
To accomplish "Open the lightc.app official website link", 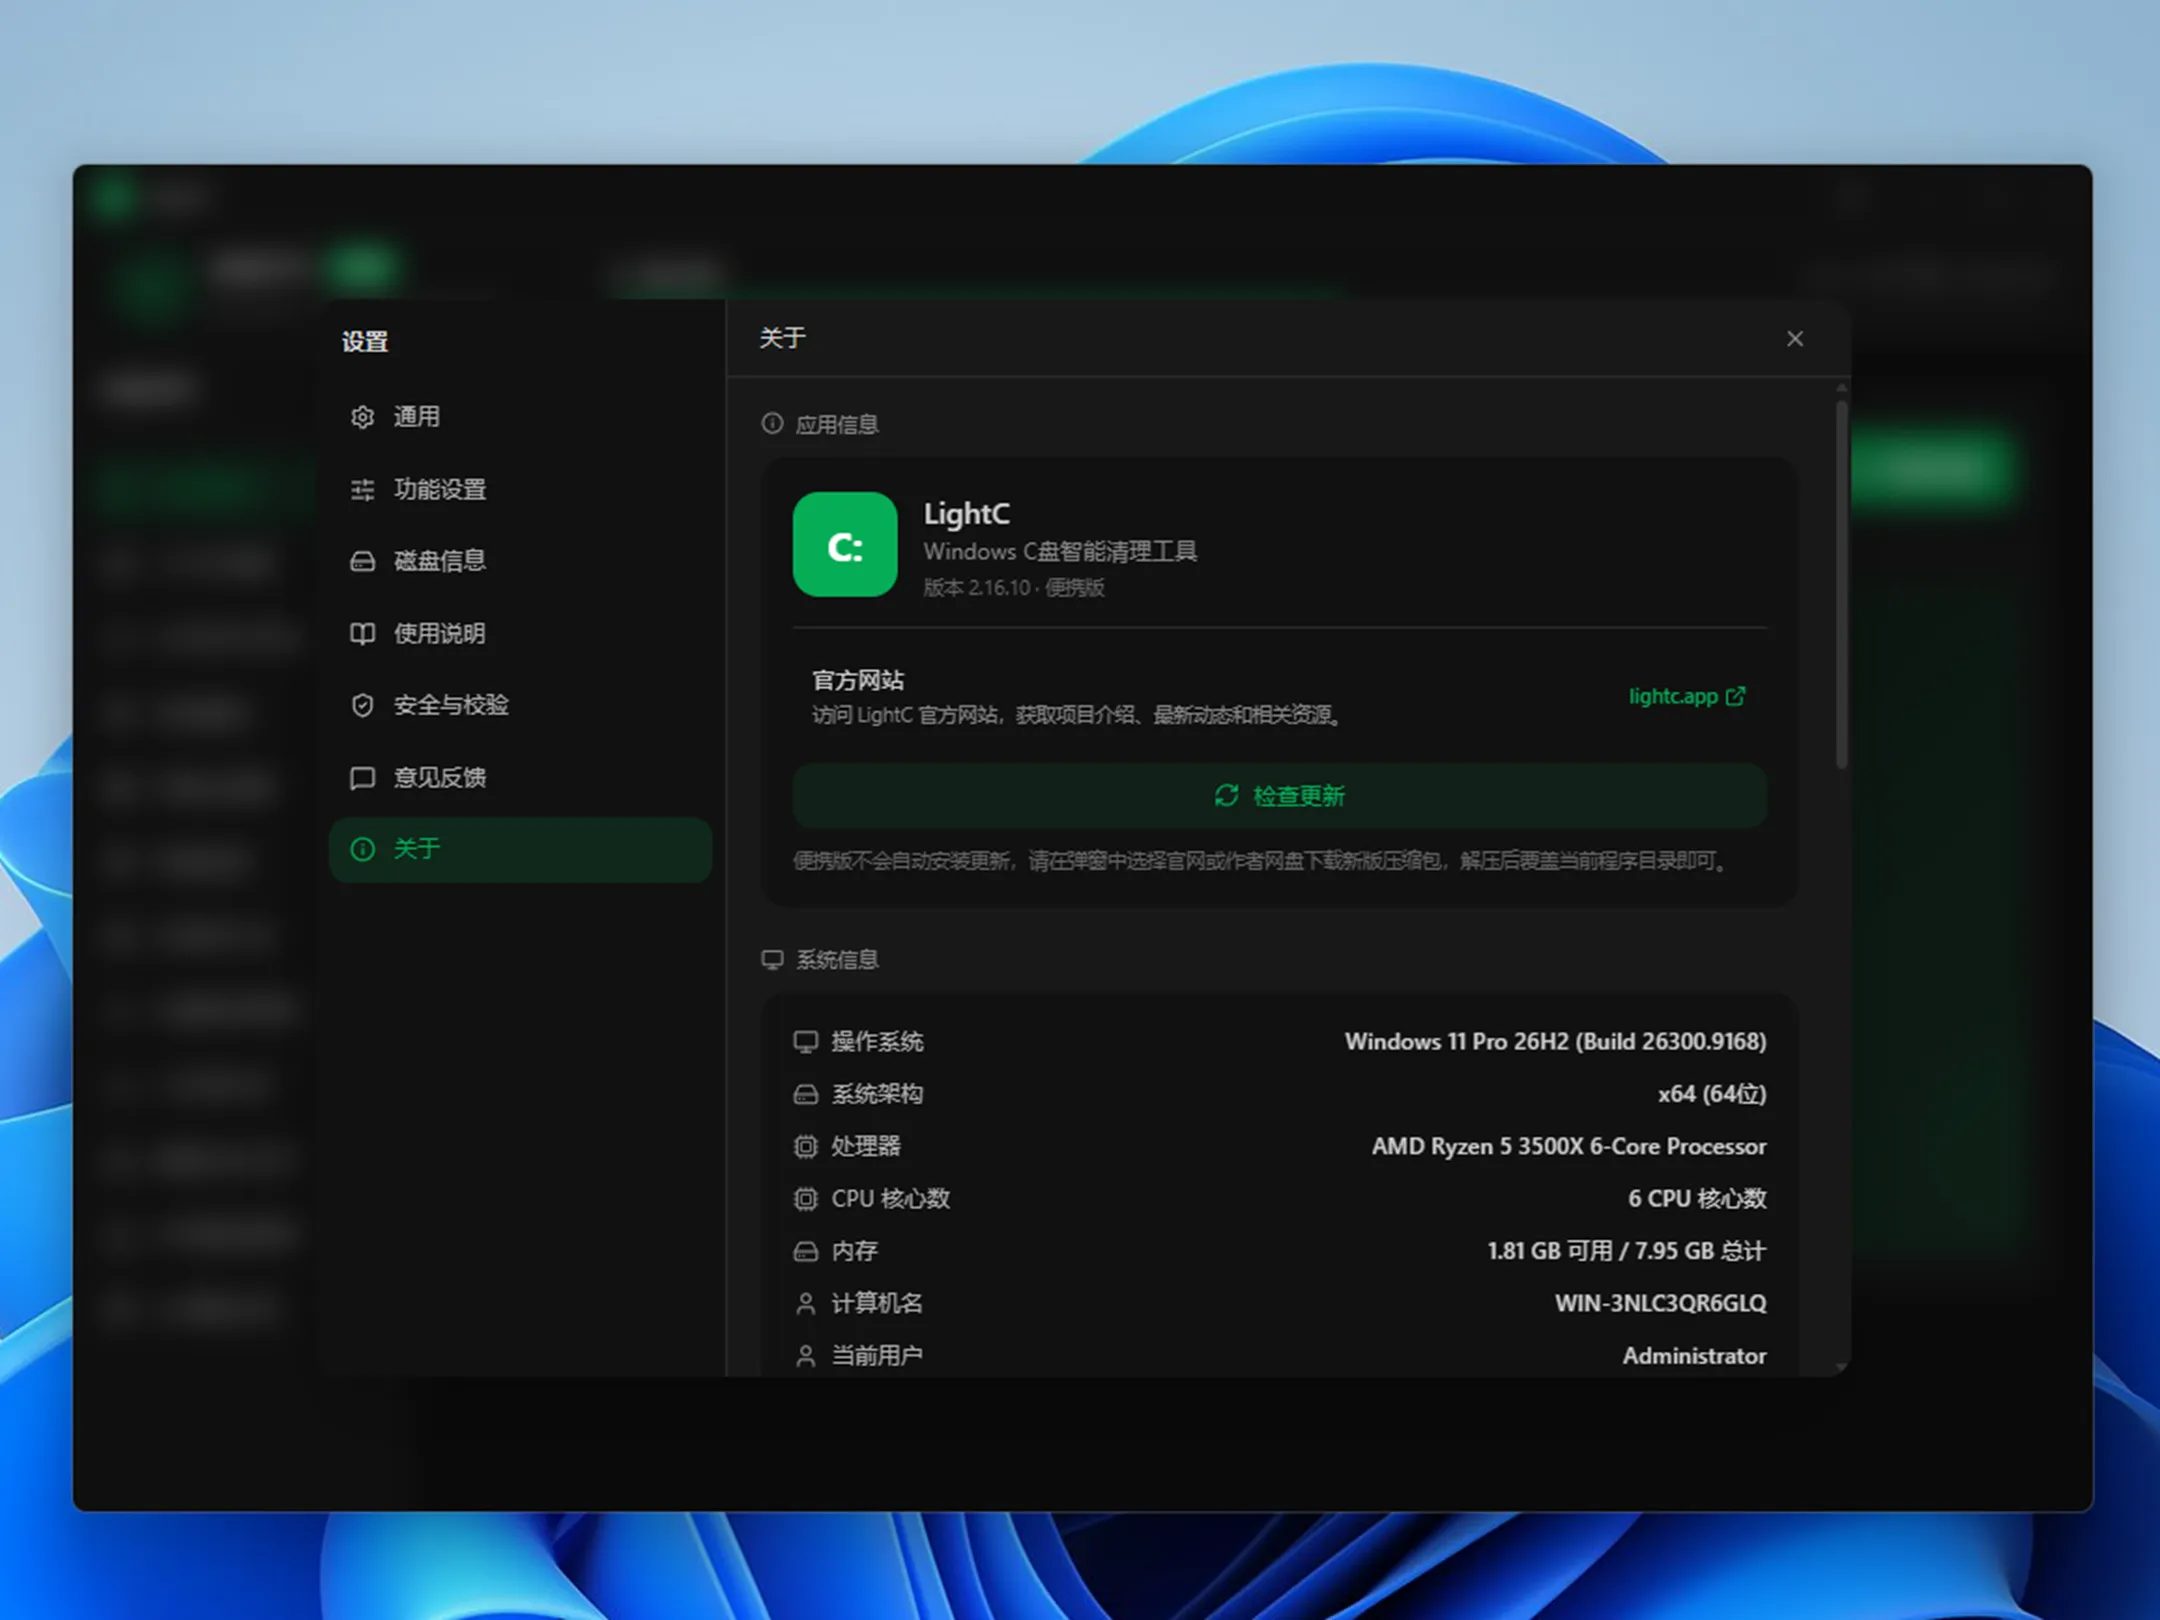I will coord(1687,696).
